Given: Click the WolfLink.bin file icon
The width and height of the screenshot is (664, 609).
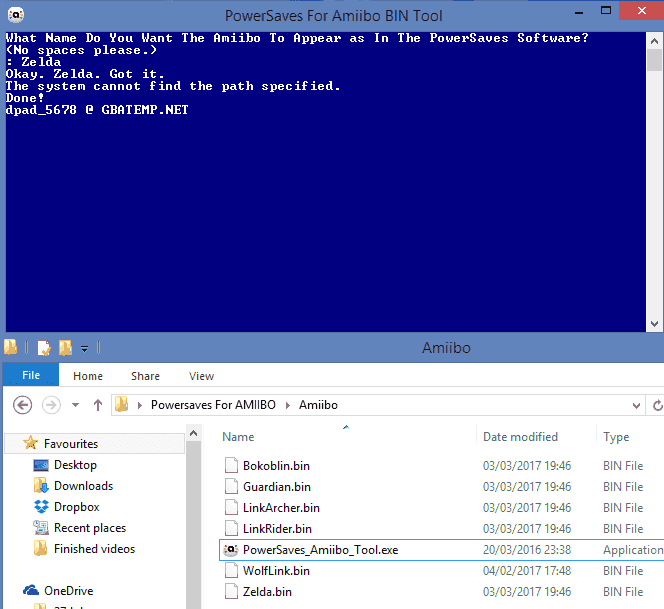Looking at the screenshot, I should 231,570.
